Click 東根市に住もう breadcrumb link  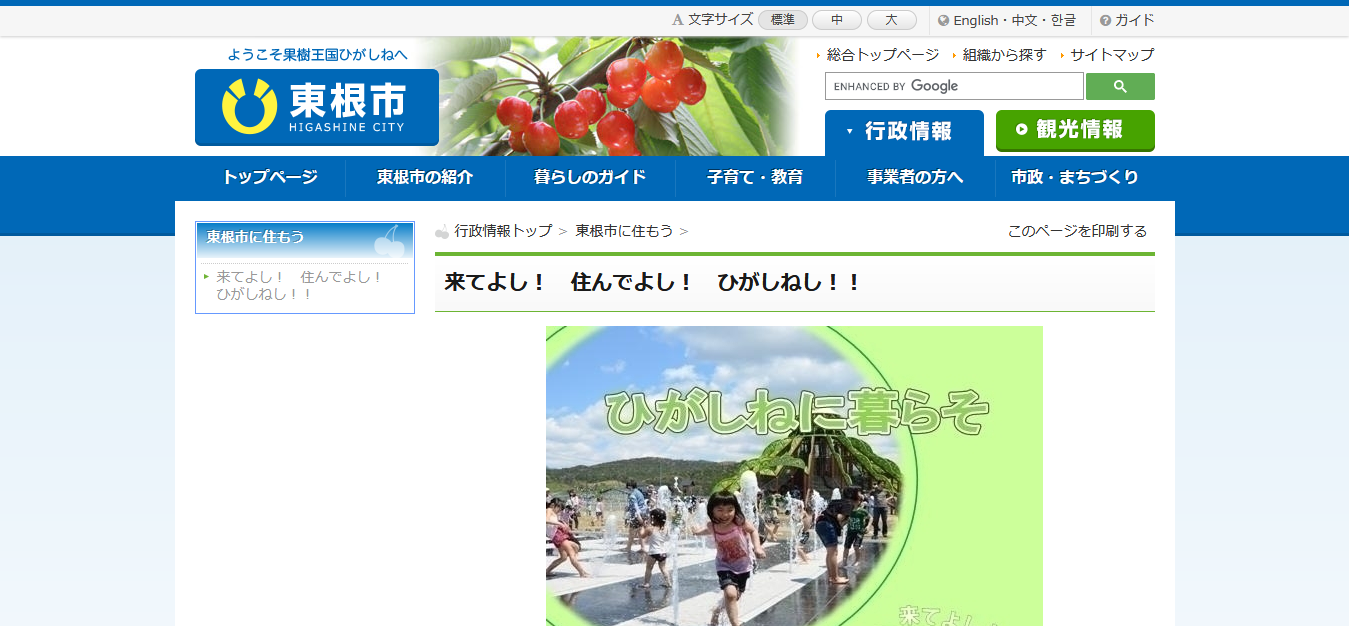pos(624,231)
